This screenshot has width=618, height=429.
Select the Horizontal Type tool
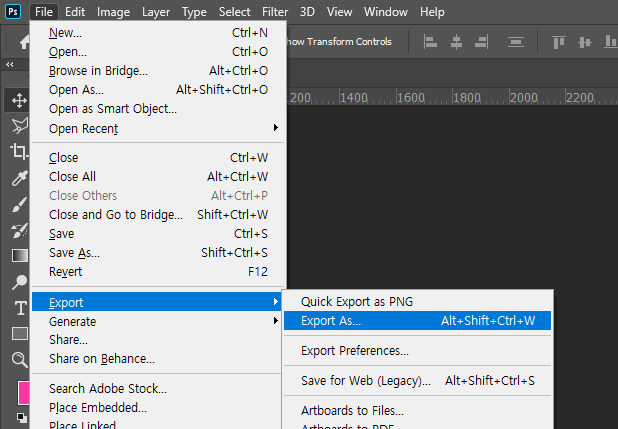tap(20, 308)
